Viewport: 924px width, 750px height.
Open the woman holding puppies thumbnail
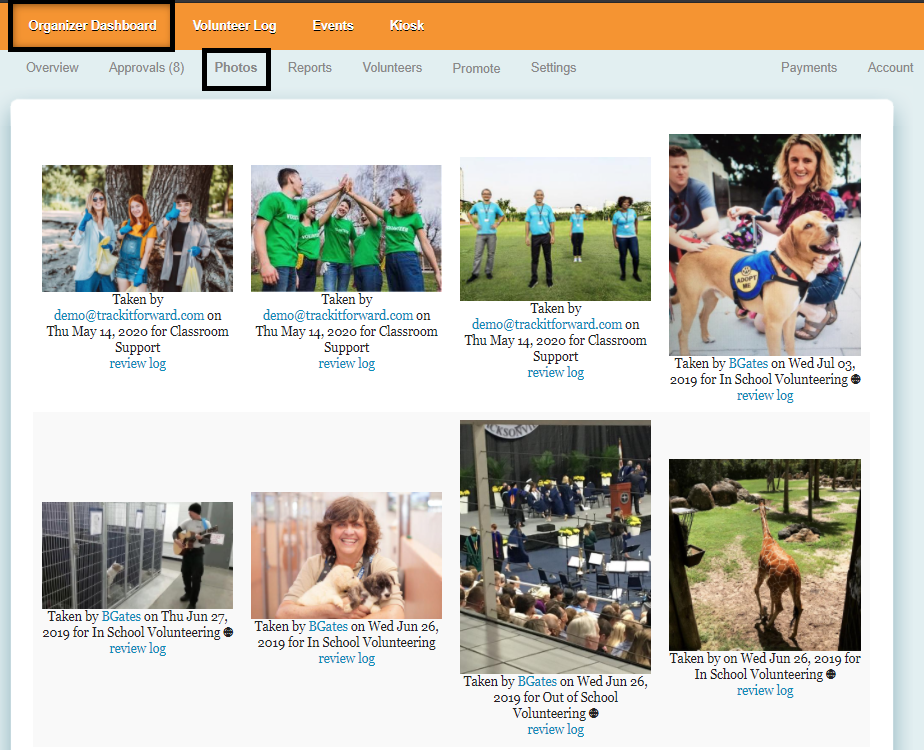point(346,555)
